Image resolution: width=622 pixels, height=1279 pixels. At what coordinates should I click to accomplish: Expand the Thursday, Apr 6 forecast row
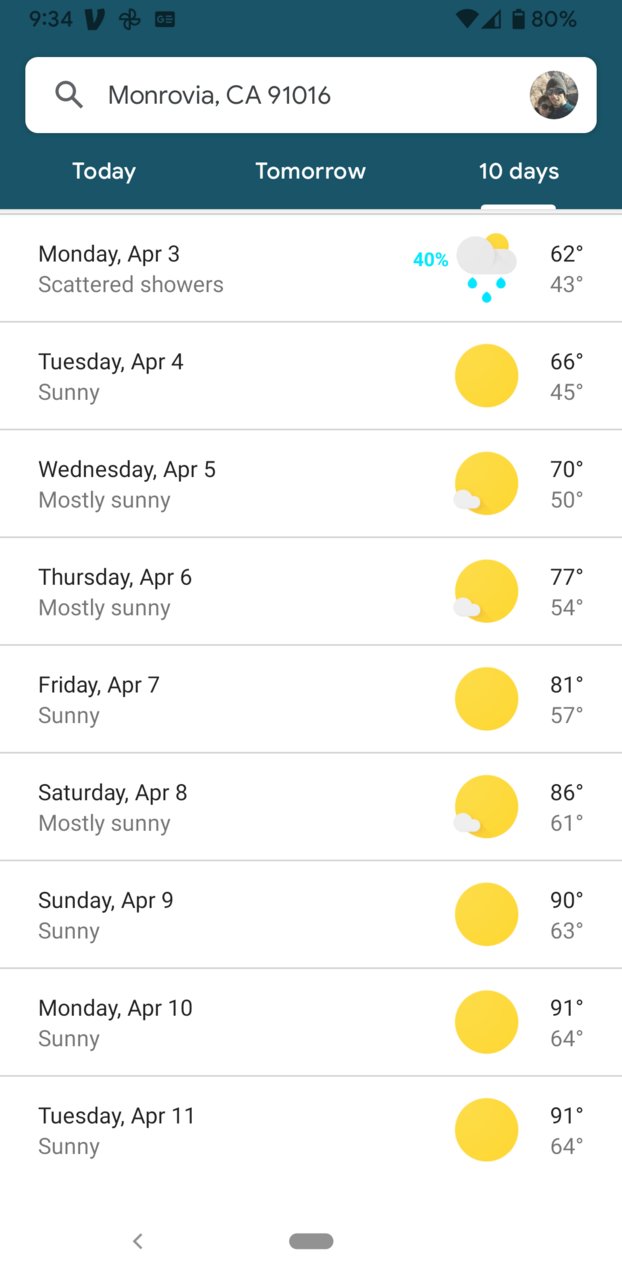pyautogui.click(x=311, y=592)
